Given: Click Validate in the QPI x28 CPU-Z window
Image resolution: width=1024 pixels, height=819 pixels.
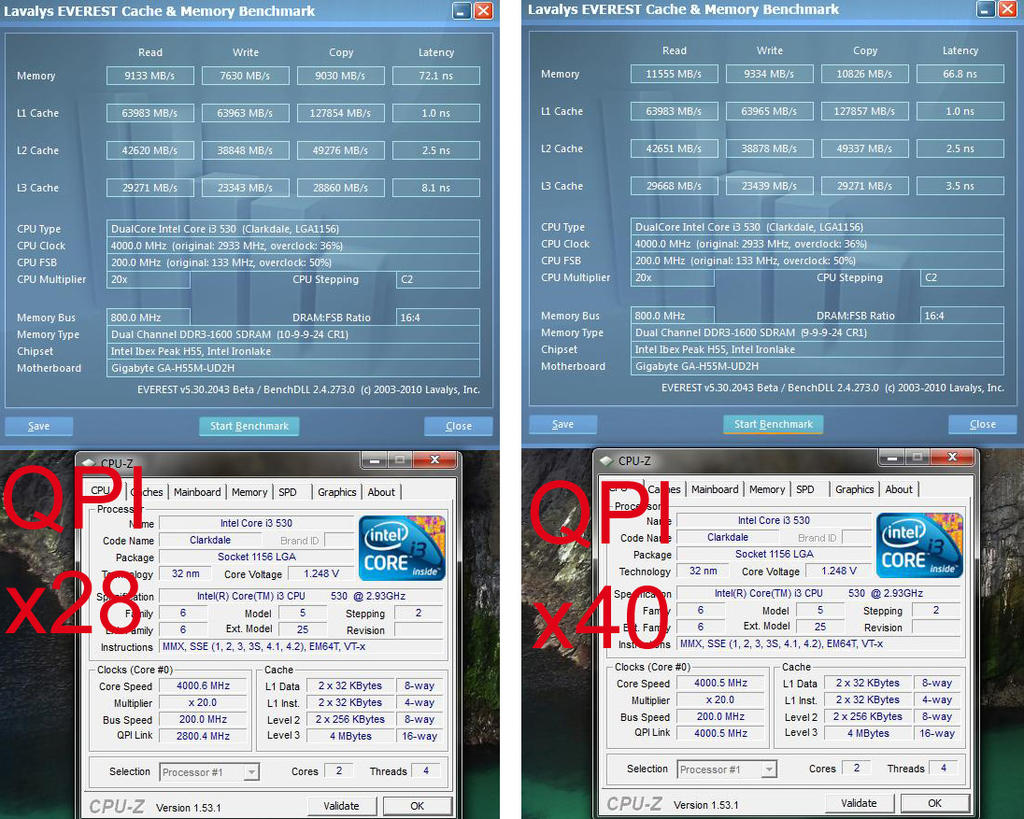Looking at the screenshot, I should pyautogui.click(x=341, y=806).
